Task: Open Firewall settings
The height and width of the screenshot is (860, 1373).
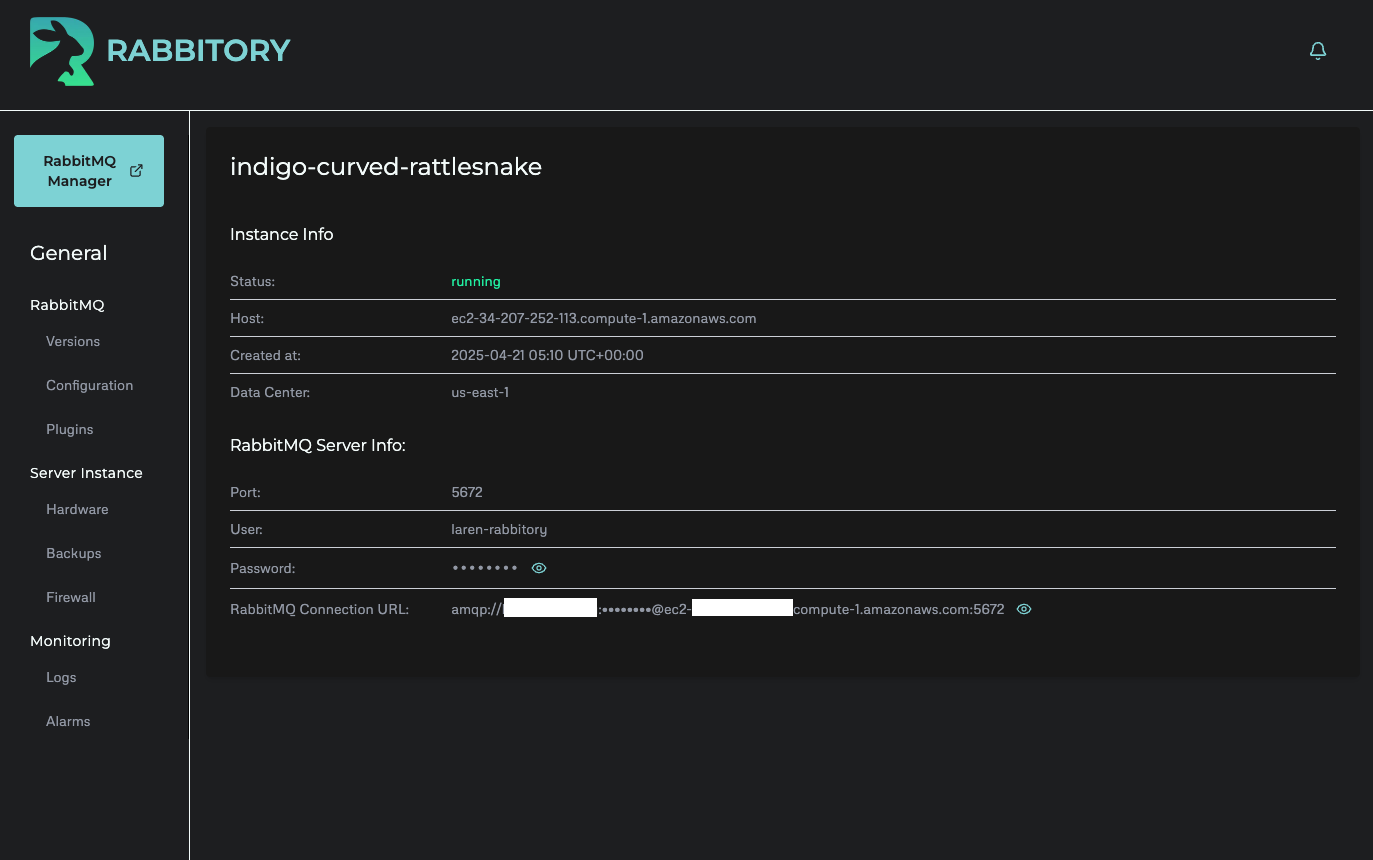Action: coord(70,597)
